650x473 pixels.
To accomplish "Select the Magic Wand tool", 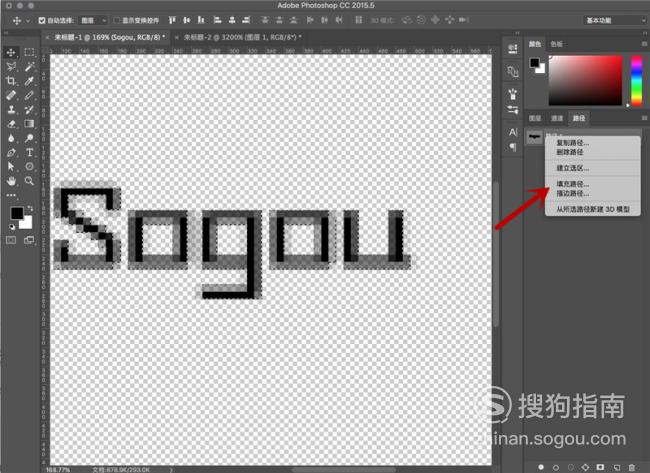I will [29, 66].
